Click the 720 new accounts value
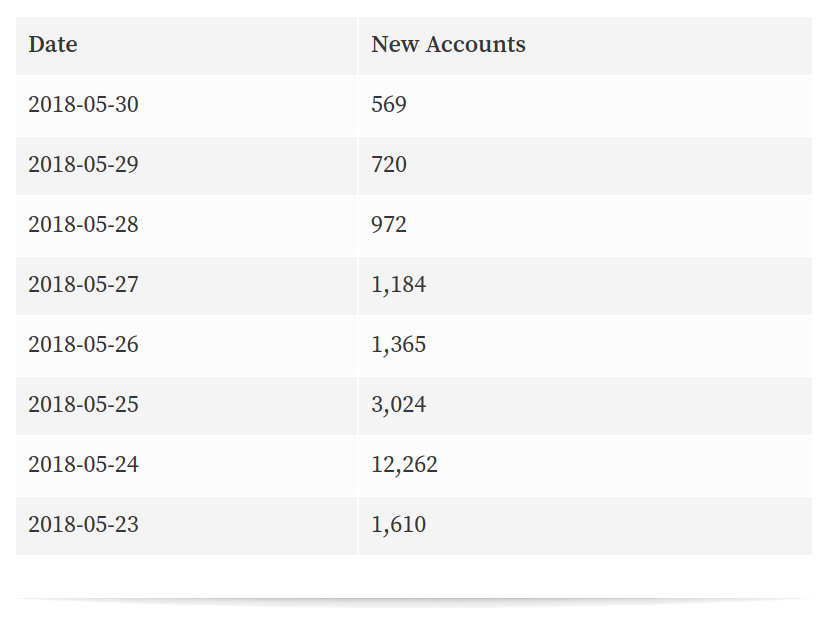Image resolution: width=823 pixels, height=623 pixels. (389, 164)
